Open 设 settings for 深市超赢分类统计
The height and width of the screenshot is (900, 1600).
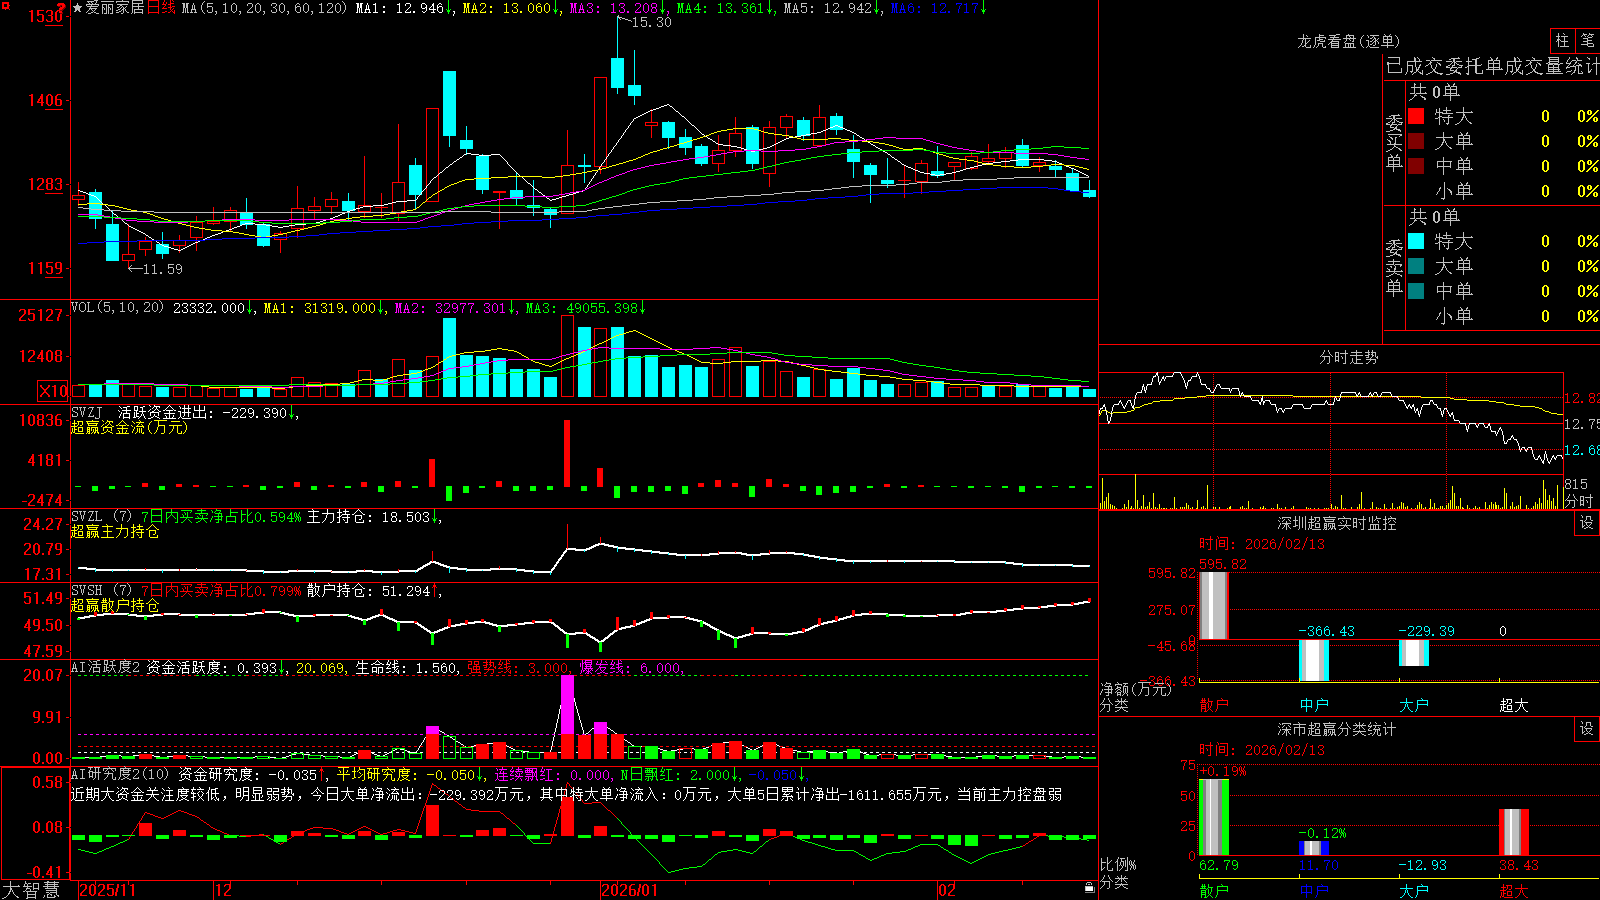pyautogui.click(x=1587, y=729)
